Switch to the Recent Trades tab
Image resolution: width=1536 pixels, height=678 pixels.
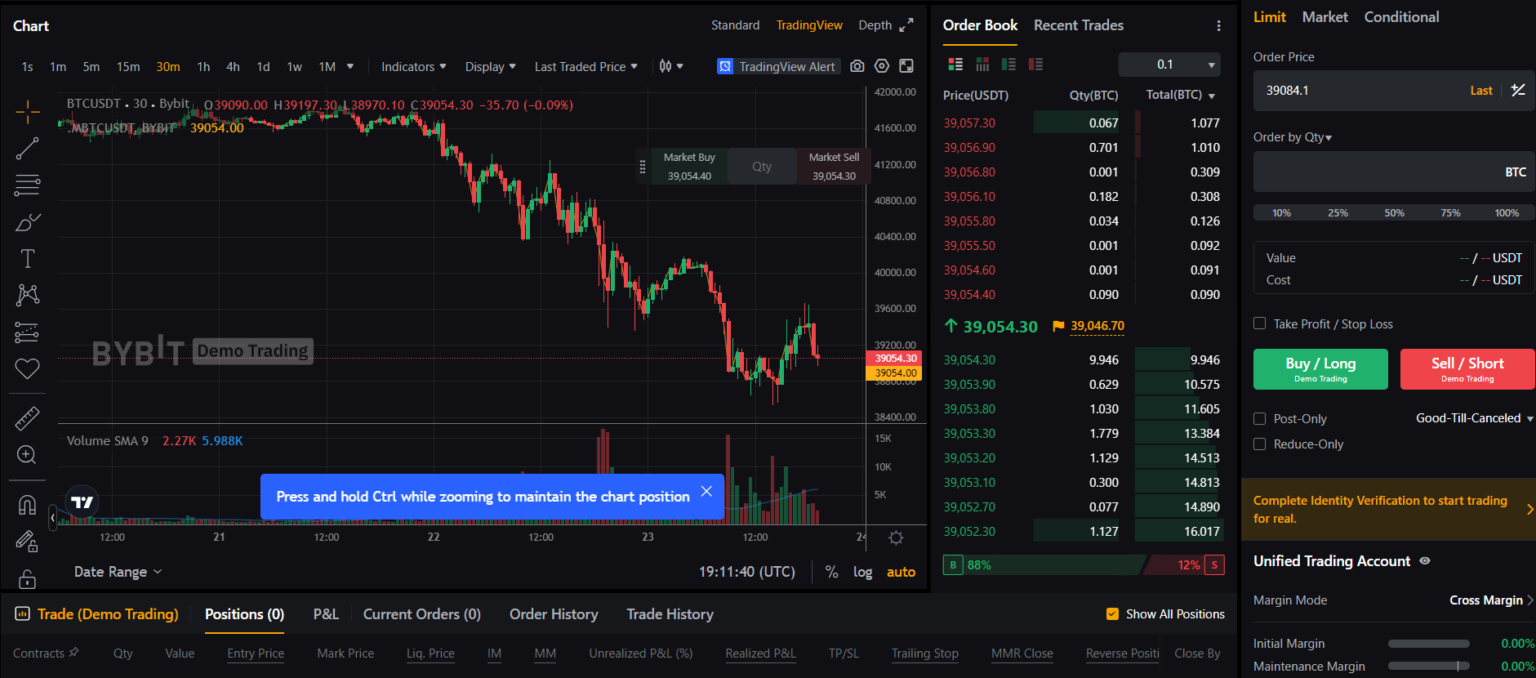[1078, 25]
